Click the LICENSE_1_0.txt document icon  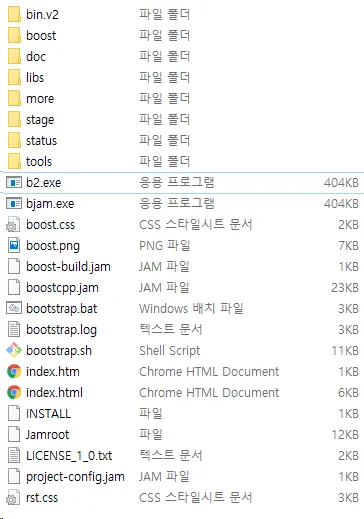[x=14, y=456]
